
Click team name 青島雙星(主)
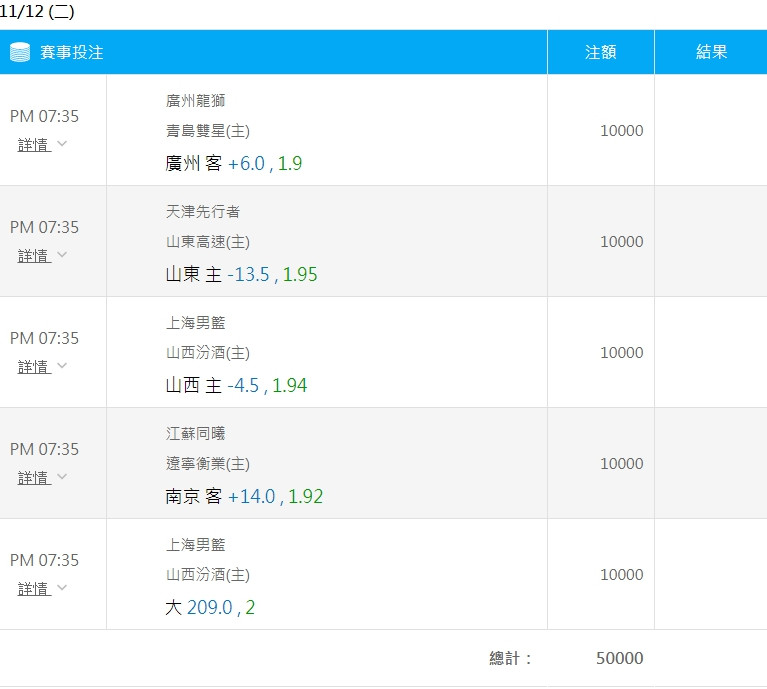click(208, 131)
